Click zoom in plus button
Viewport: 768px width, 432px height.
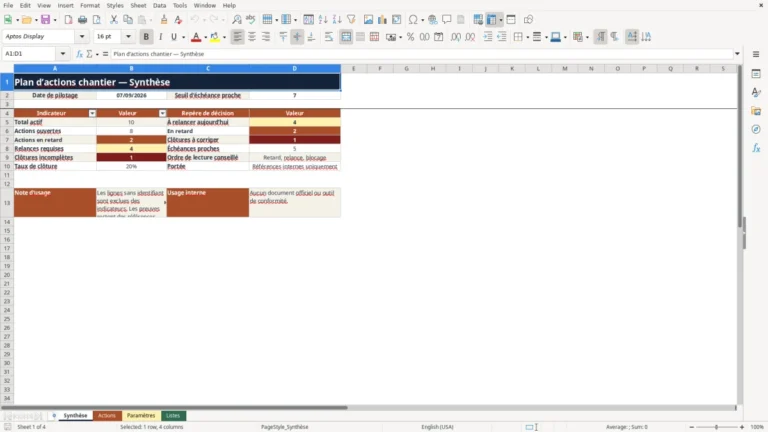742,427
